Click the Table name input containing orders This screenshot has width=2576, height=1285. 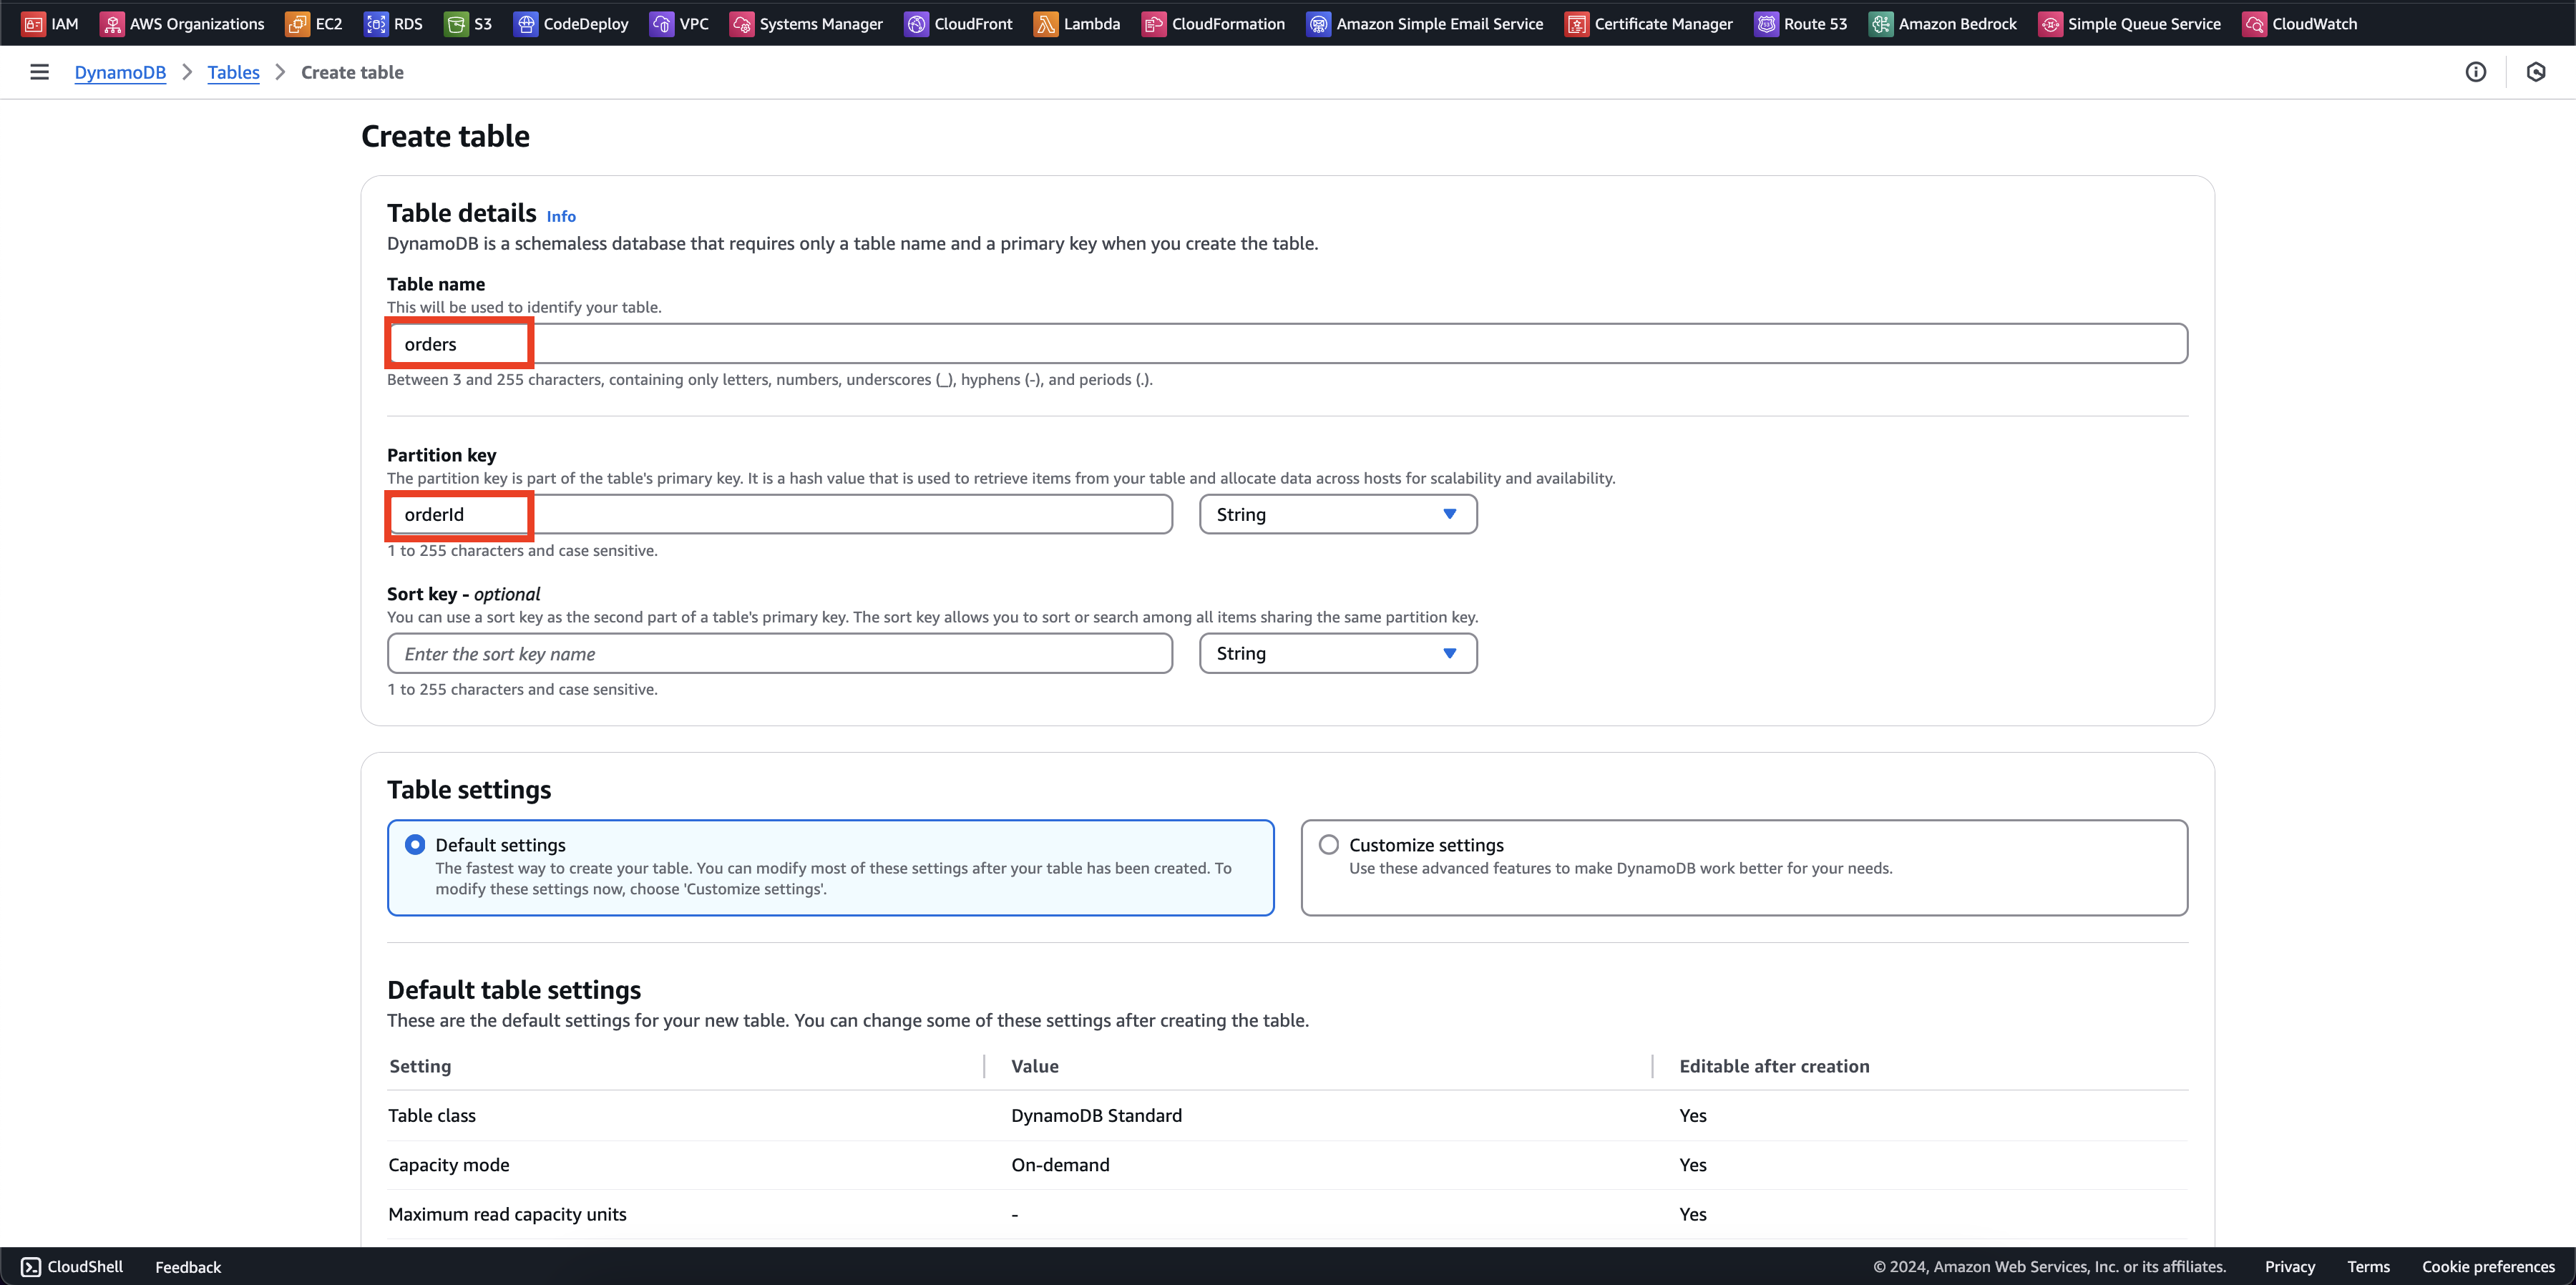point(1287,344)
